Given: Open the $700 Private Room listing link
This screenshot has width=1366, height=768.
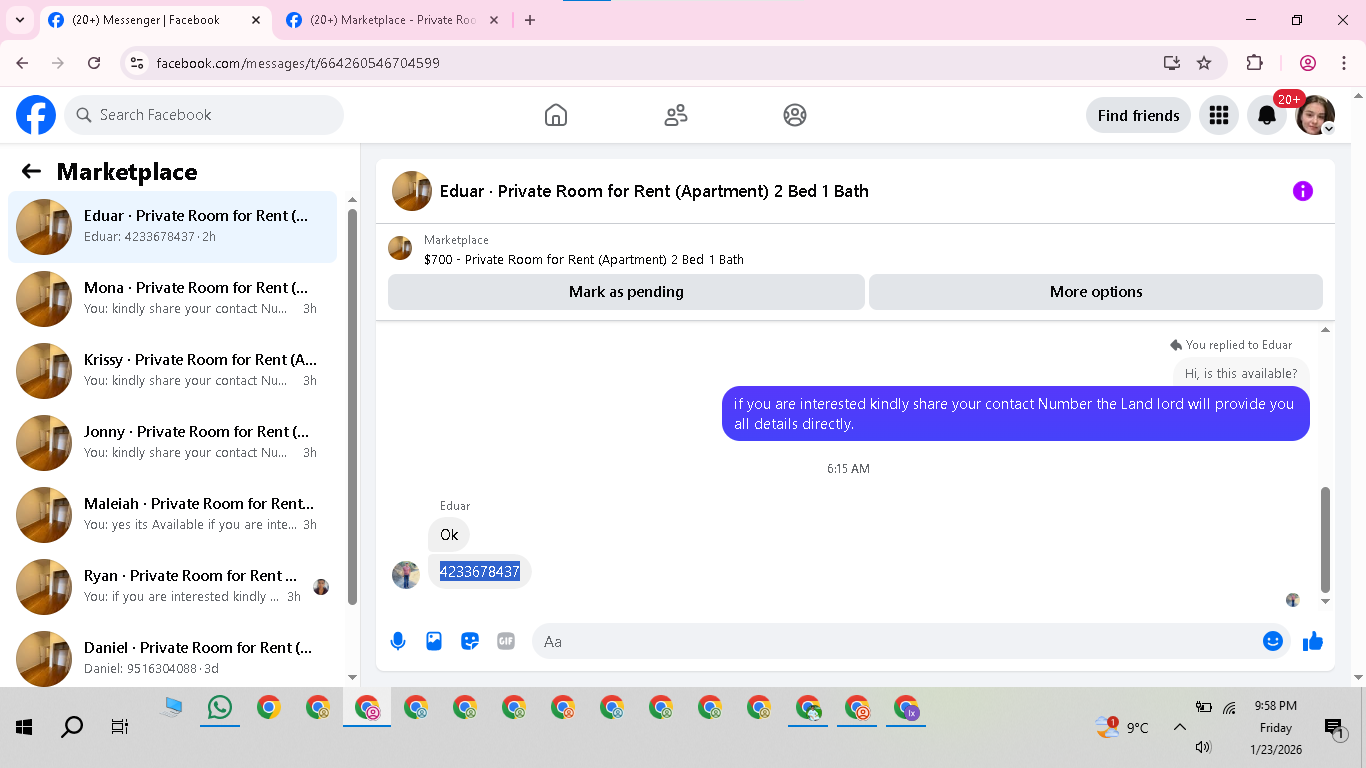Looking at the screenshot, I should click(584, 259).
